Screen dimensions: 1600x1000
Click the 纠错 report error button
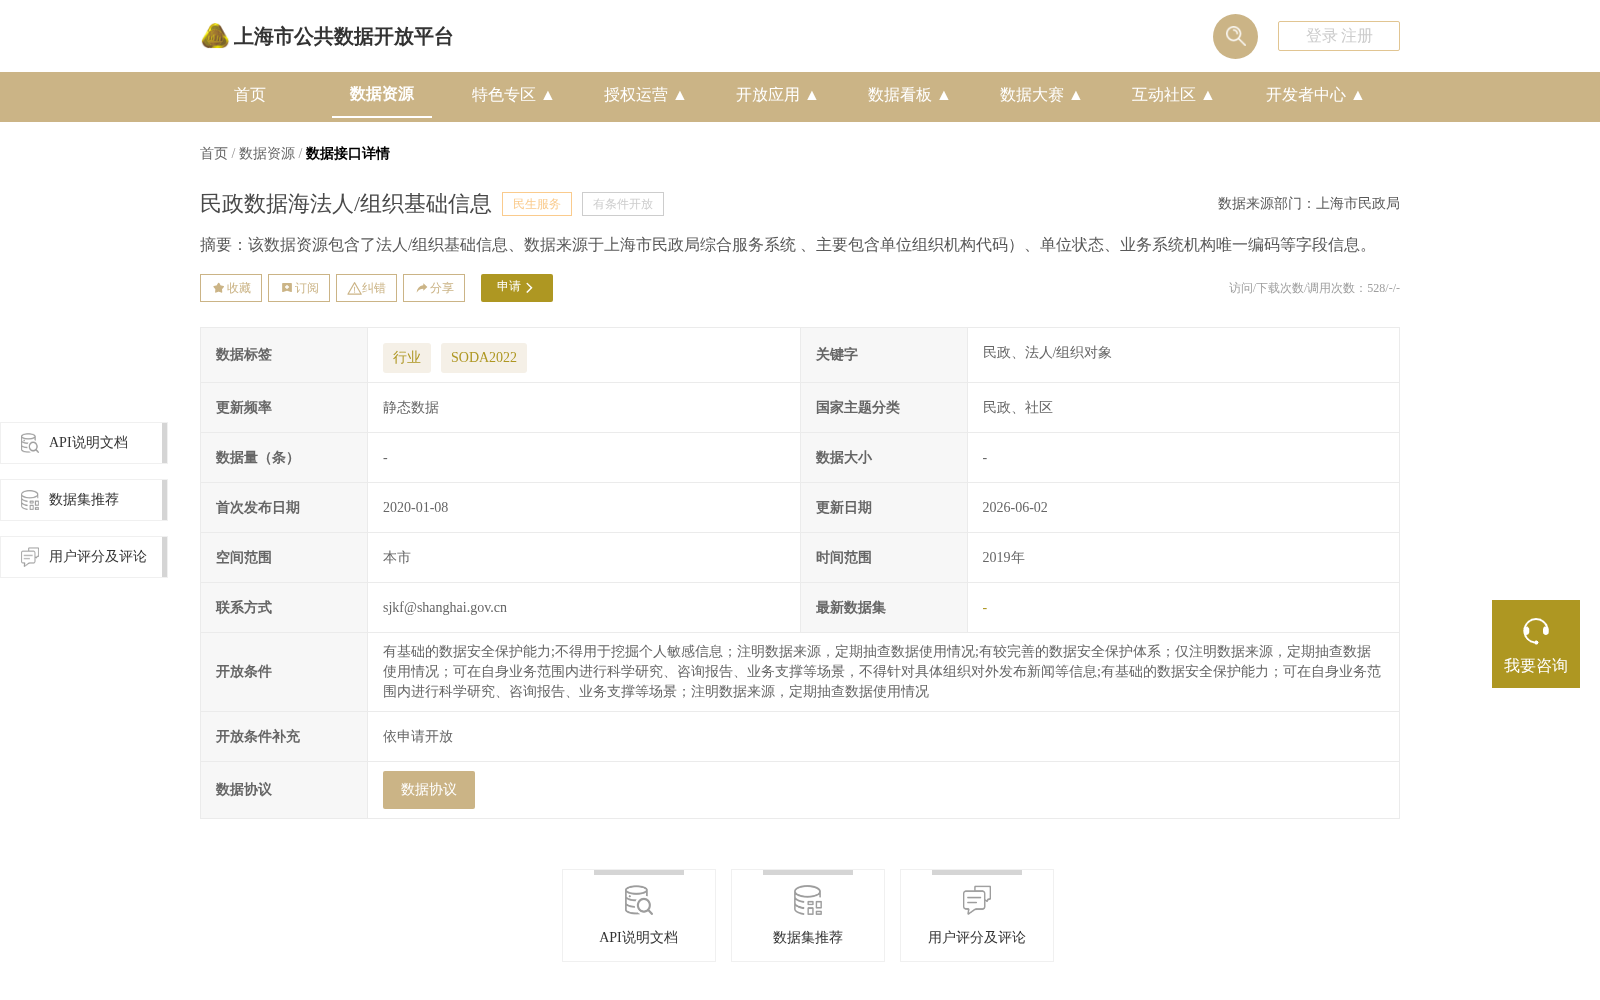[x=366, y=288]
